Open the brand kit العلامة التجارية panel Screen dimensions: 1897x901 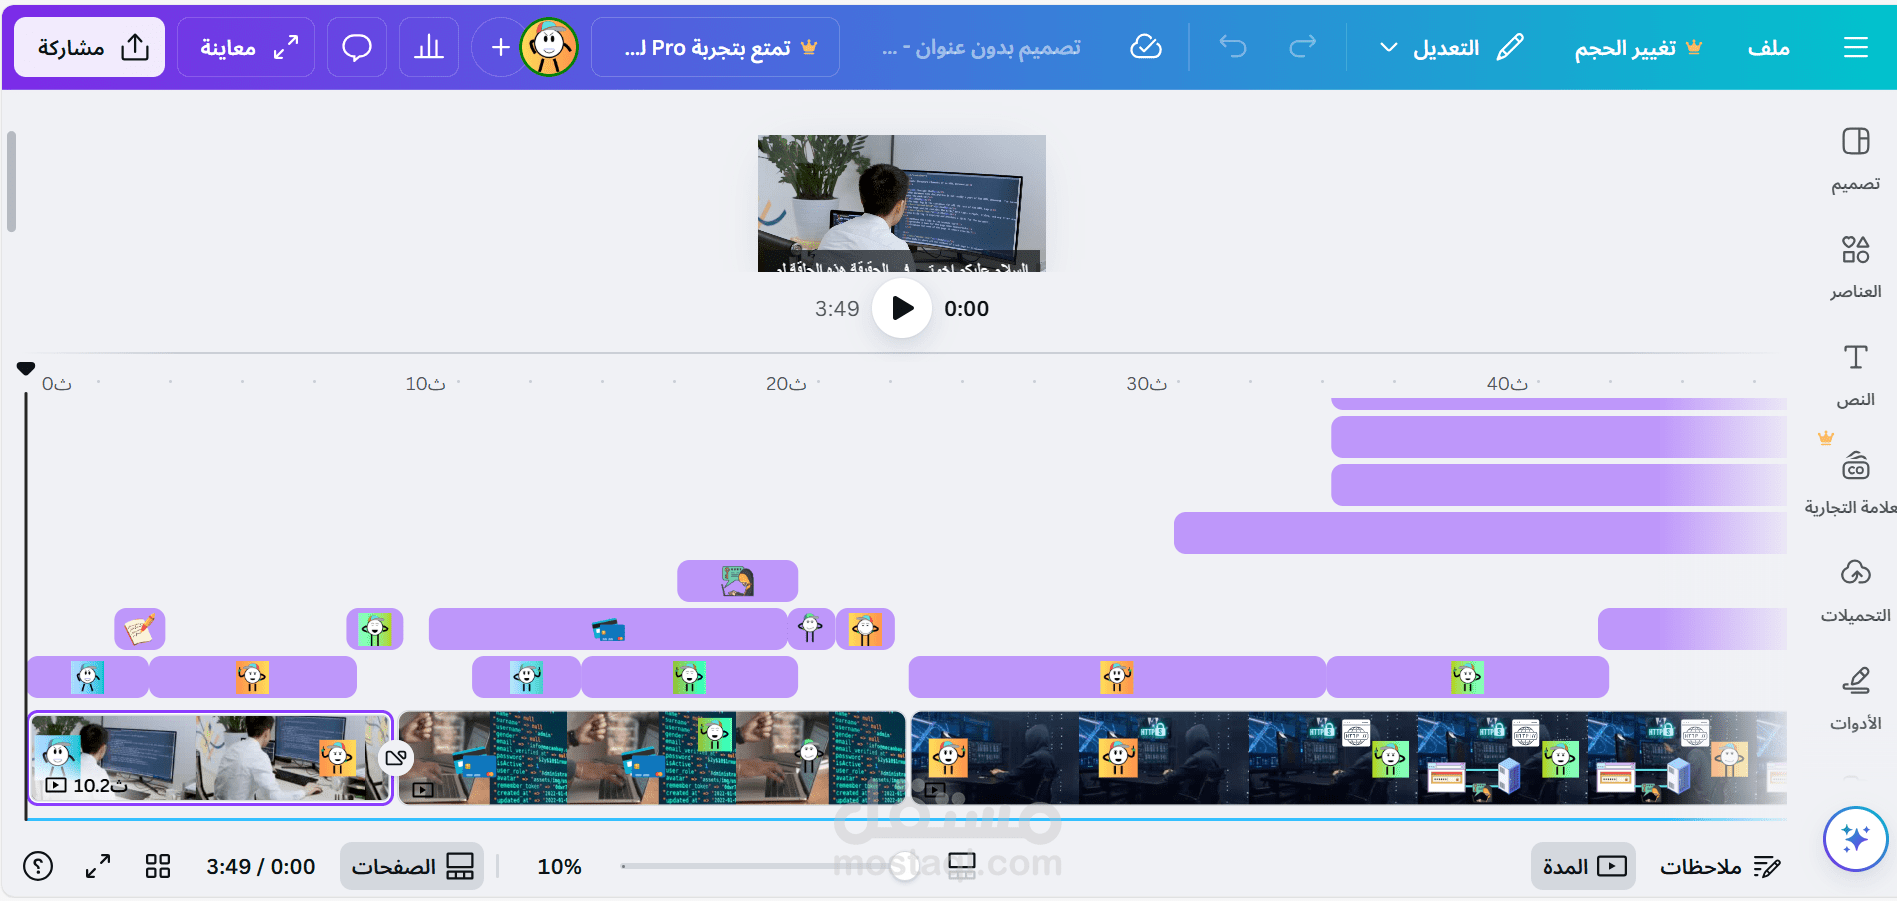1855,482
